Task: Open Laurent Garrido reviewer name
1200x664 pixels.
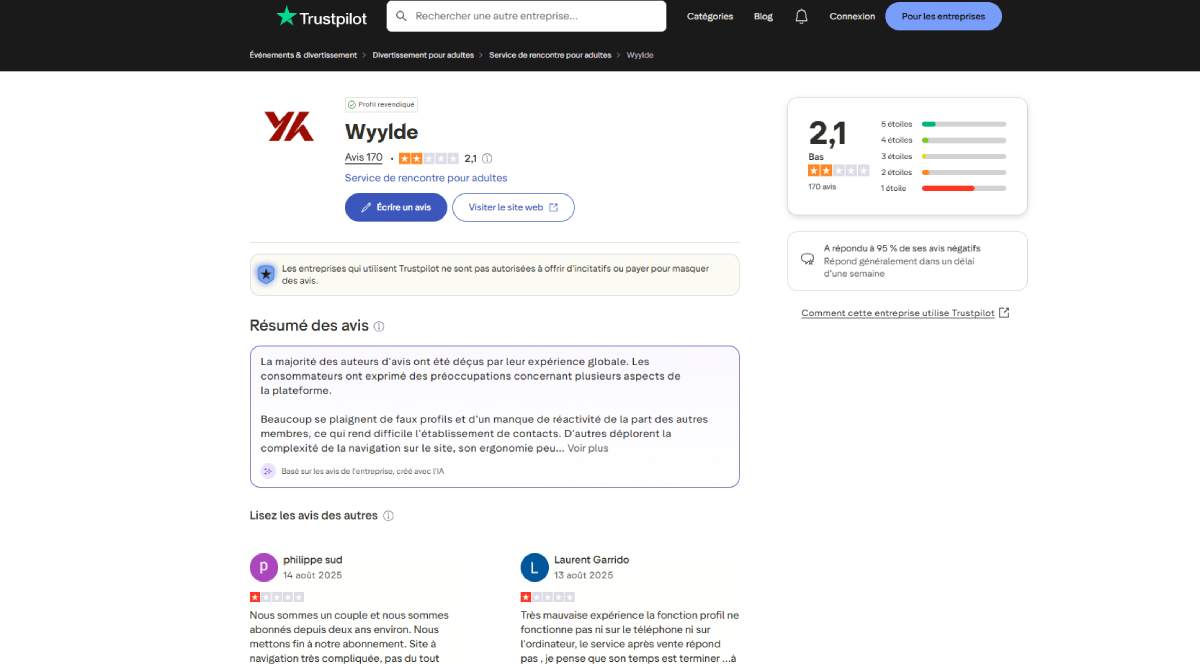Action: [x=592, y=560]
